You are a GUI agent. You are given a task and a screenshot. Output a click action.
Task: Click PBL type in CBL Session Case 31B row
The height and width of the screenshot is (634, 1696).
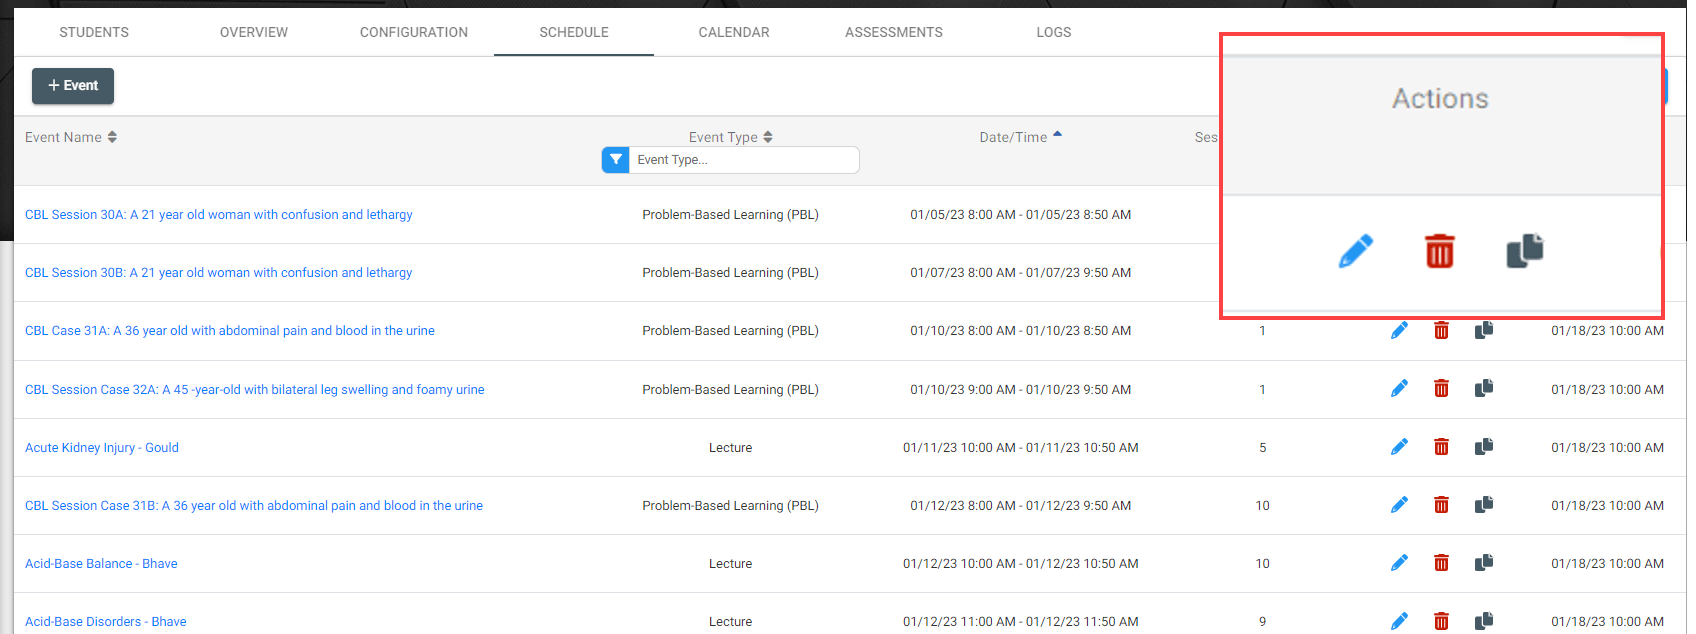point(731,505)
